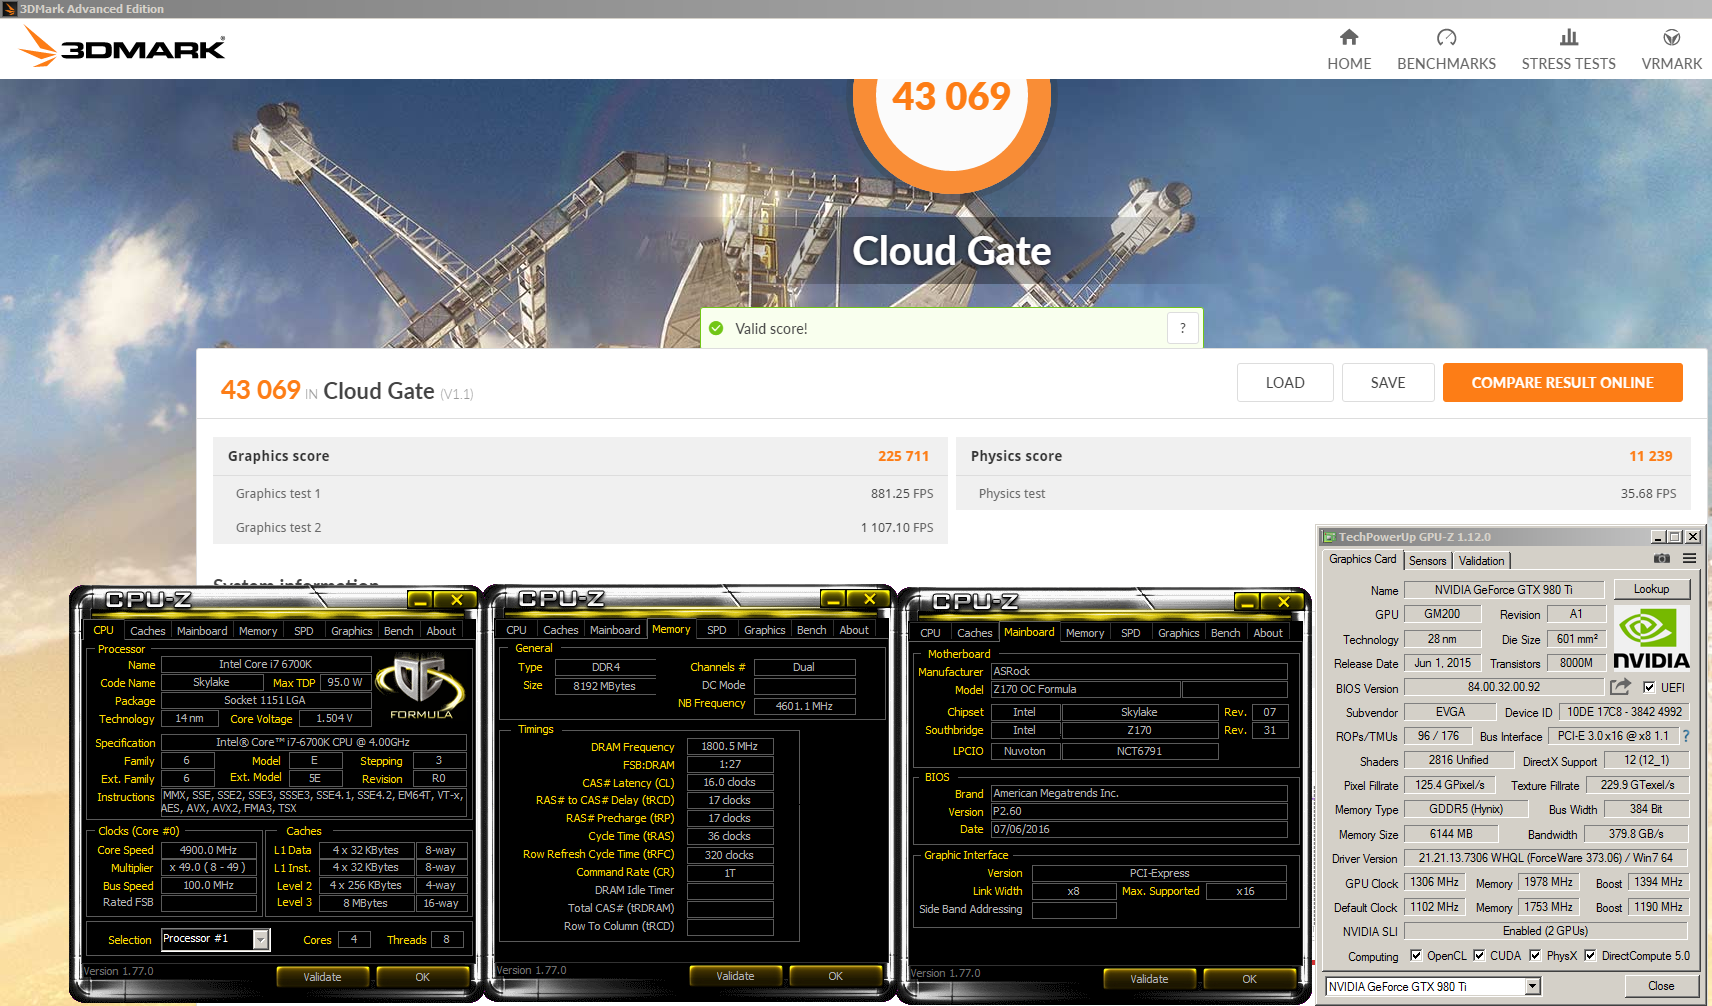Click Validate in CPU-Z Mainboard window
Viewport: 1712px width, 1006px height.
coord(1149,979)
